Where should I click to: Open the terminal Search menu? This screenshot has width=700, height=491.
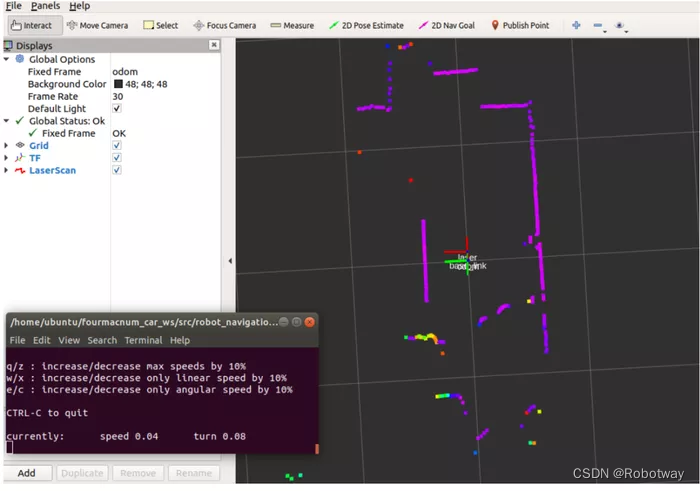[102, 340]
